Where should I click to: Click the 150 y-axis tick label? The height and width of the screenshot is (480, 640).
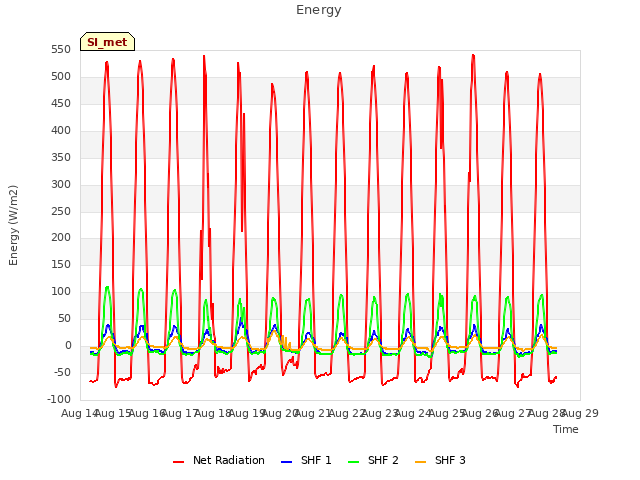[61, 264]
